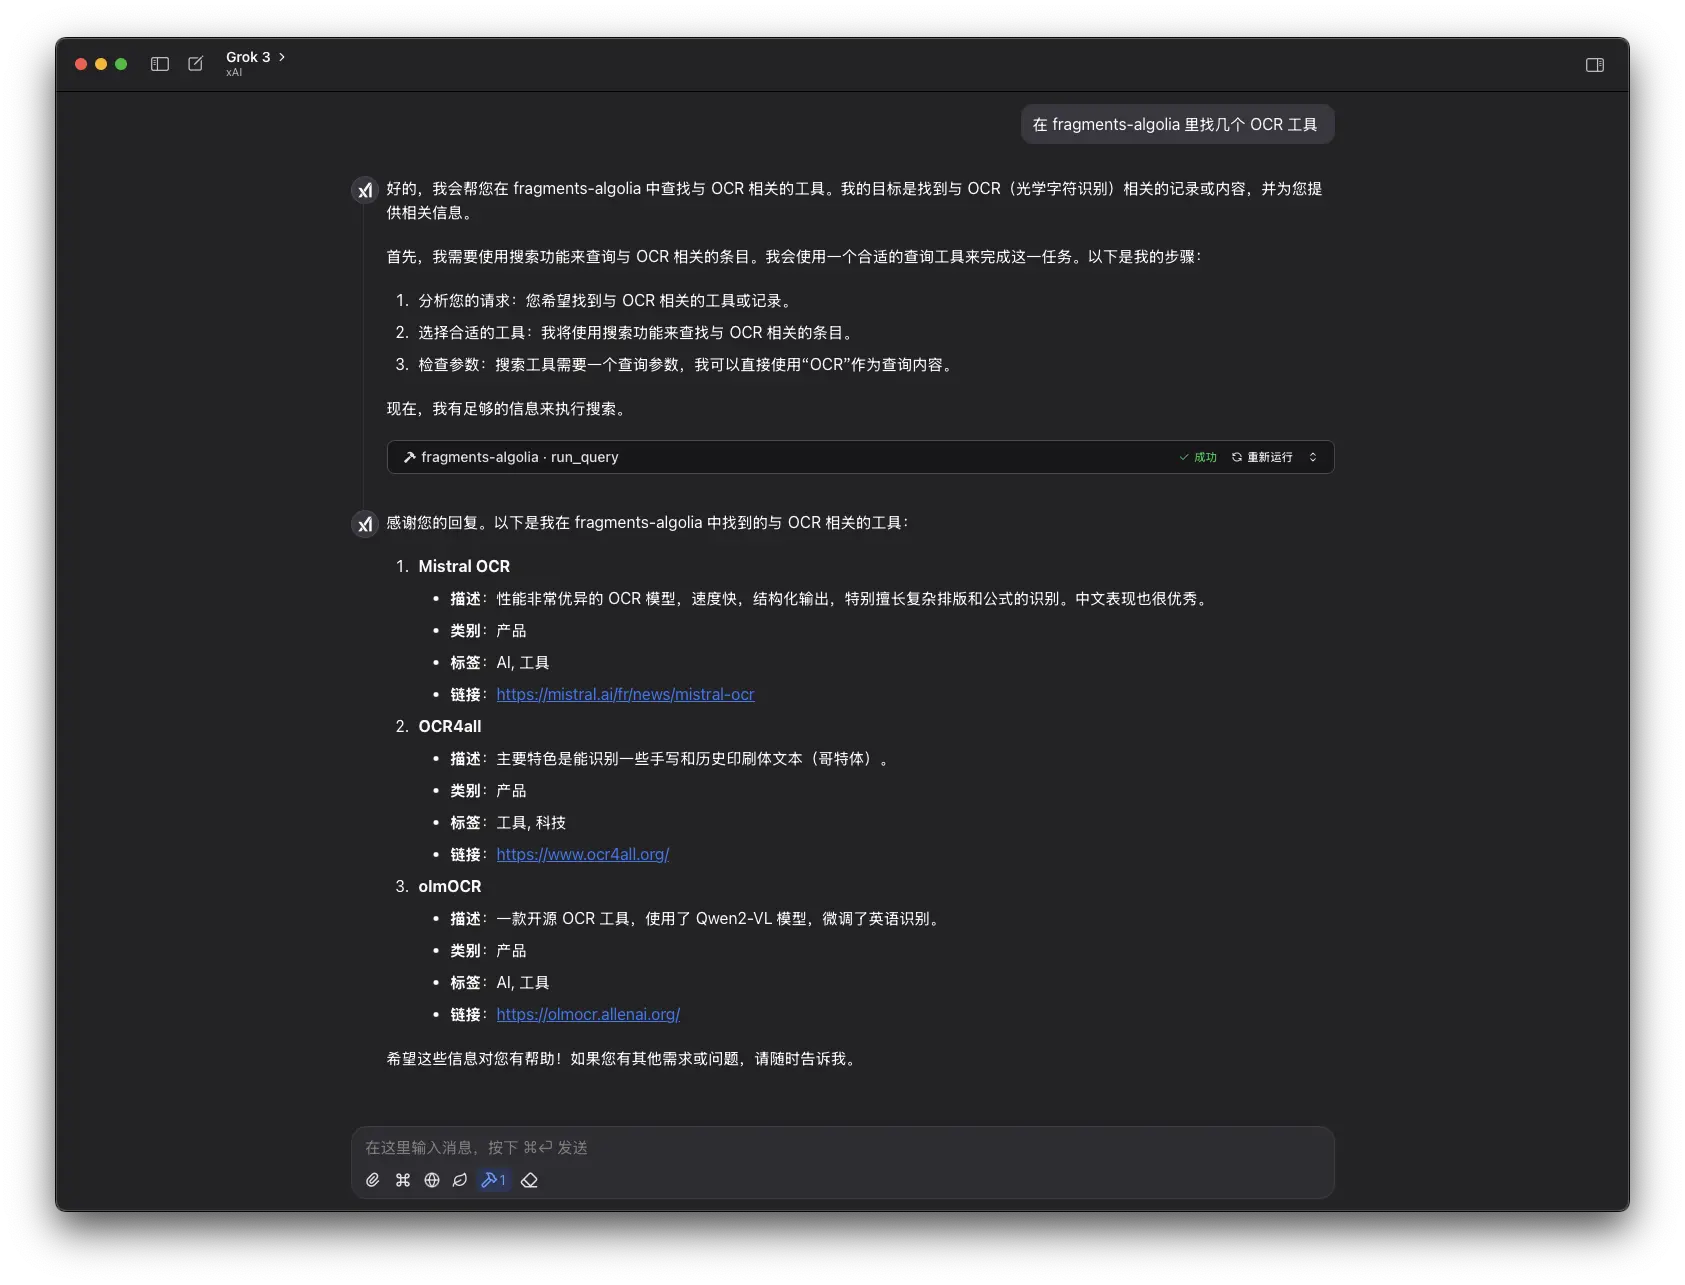Click the first xAI avatar icon
Screen dimensions: 1685x1285
point(365,190)
